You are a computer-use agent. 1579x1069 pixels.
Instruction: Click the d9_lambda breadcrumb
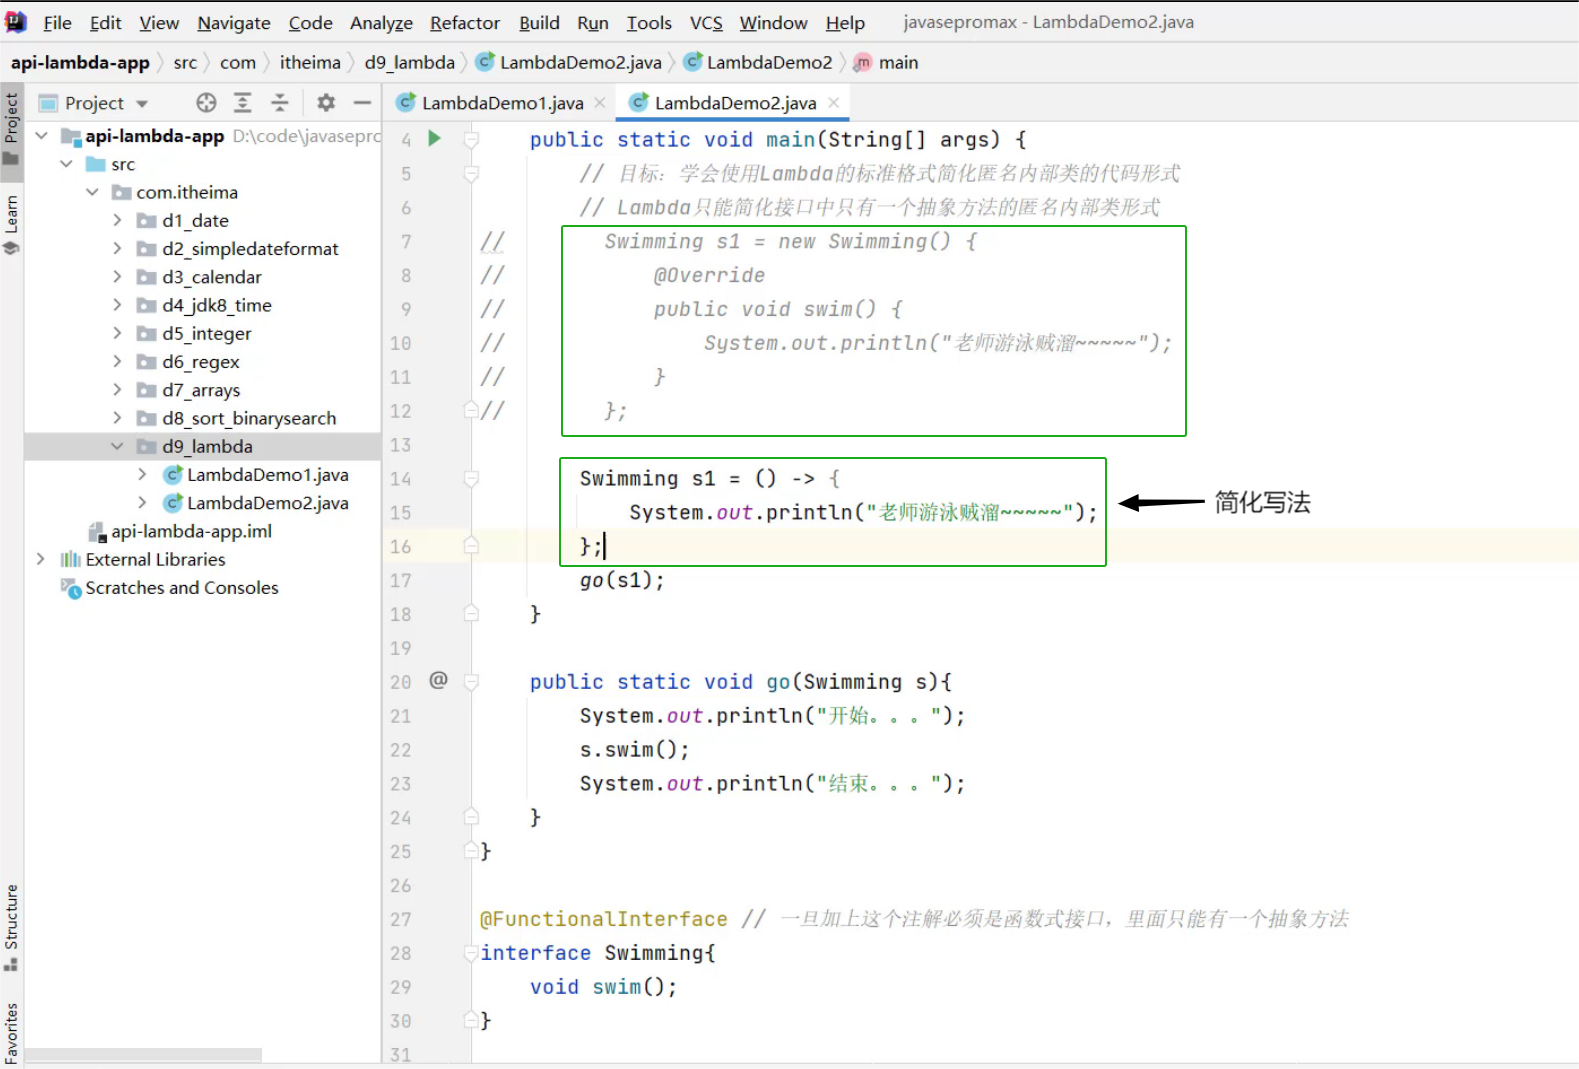[410, 63]
